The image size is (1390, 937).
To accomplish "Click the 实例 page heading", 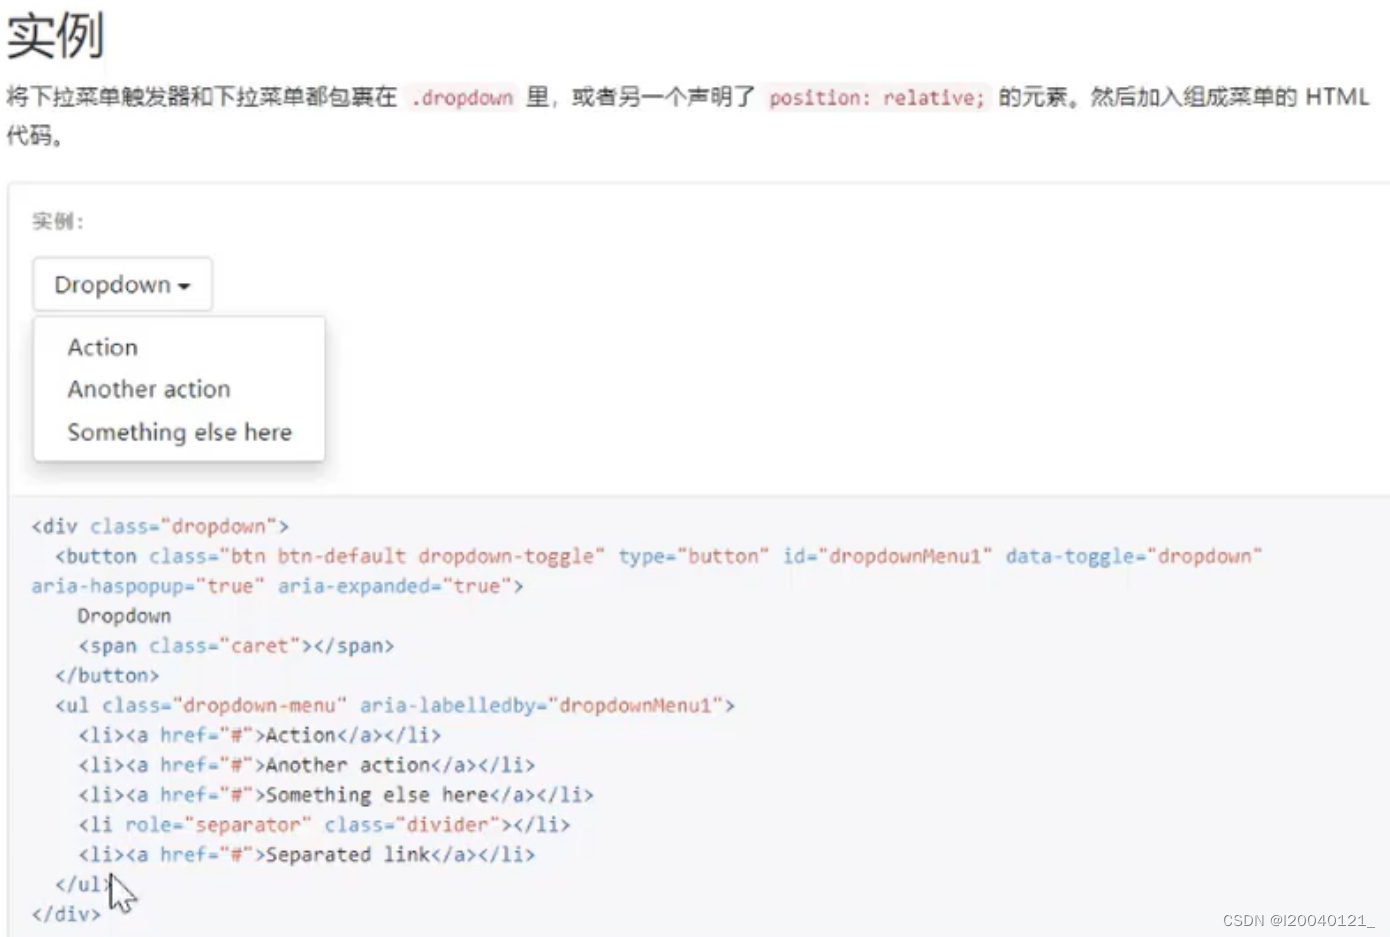I will click(55, 35).
